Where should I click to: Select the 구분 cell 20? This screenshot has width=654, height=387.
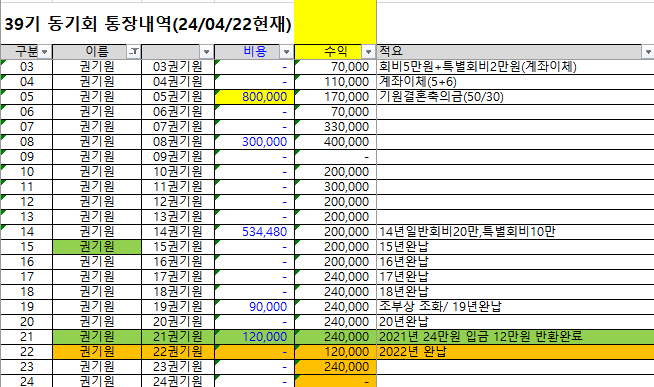26,322
